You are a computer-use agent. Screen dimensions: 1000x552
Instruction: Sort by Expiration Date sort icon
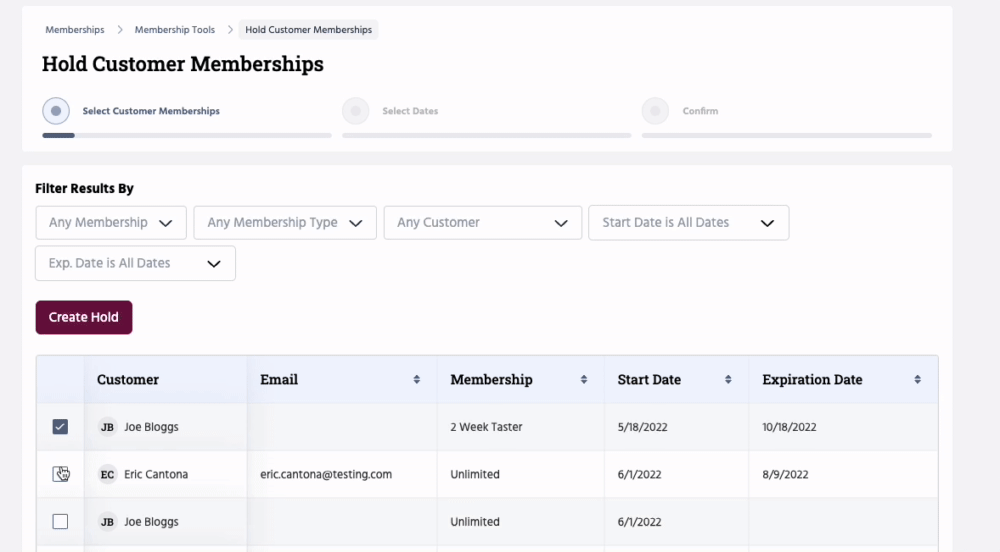point(917,380)
